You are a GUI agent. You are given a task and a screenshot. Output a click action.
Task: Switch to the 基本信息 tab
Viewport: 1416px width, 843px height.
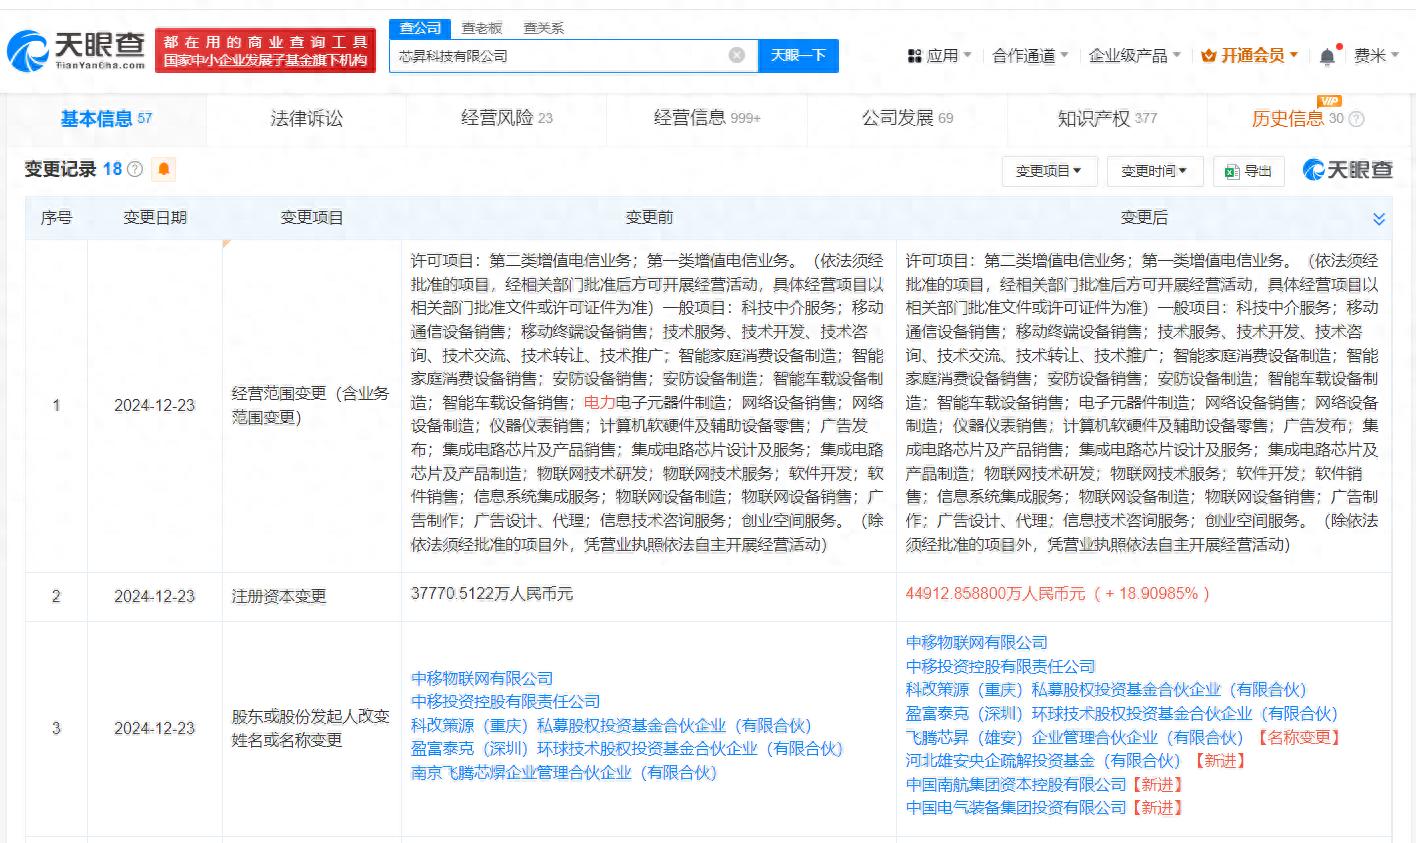pyautogui.click(x=106, y=118)
